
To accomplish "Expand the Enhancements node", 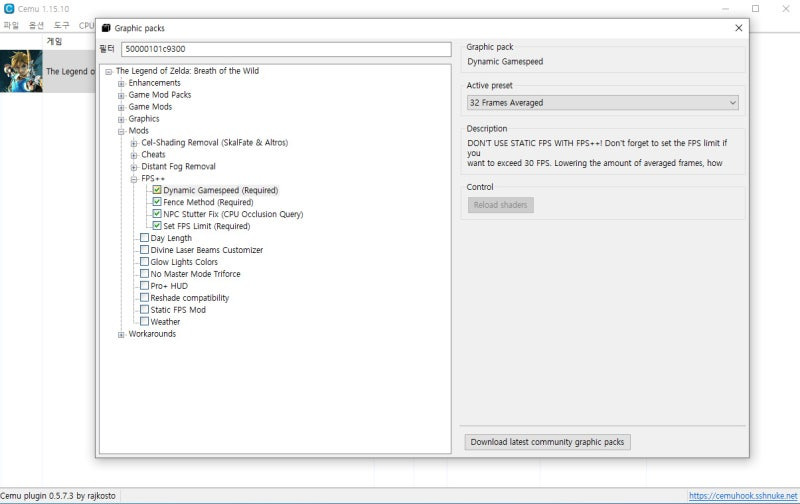I will pos(121,84).
